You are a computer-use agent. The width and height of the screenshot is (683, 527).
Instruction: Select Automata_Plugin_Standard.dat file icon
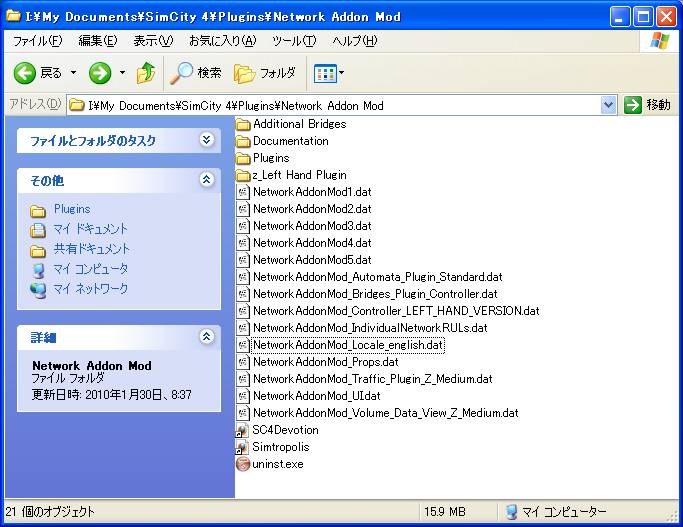pyautogui.click(x=243, y=277)
